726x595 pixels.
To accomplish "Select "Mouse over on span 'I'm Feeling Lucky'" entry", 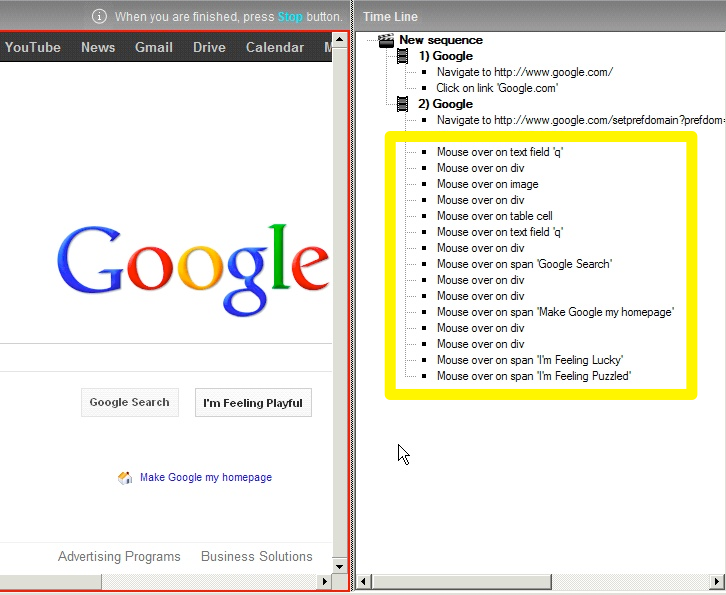I will pos(530,360).
